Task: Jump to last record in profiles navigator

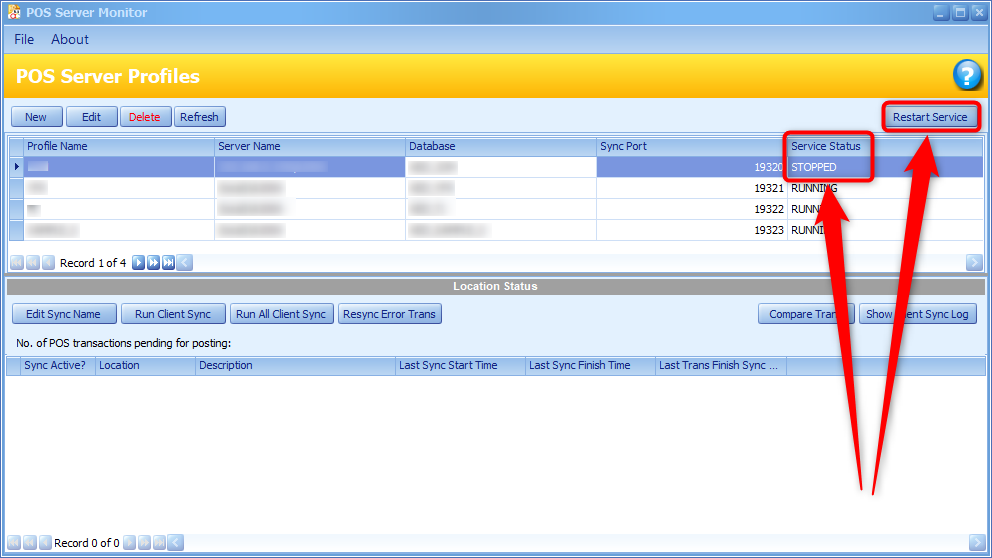Action: [x=169, y=263]
